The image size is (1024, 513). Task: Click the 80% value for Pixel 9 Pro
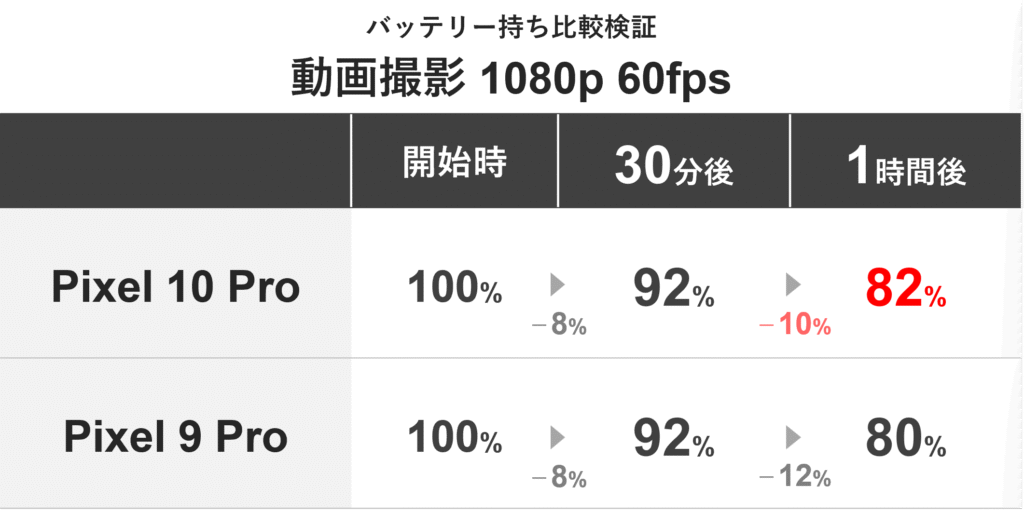point(905,438)
